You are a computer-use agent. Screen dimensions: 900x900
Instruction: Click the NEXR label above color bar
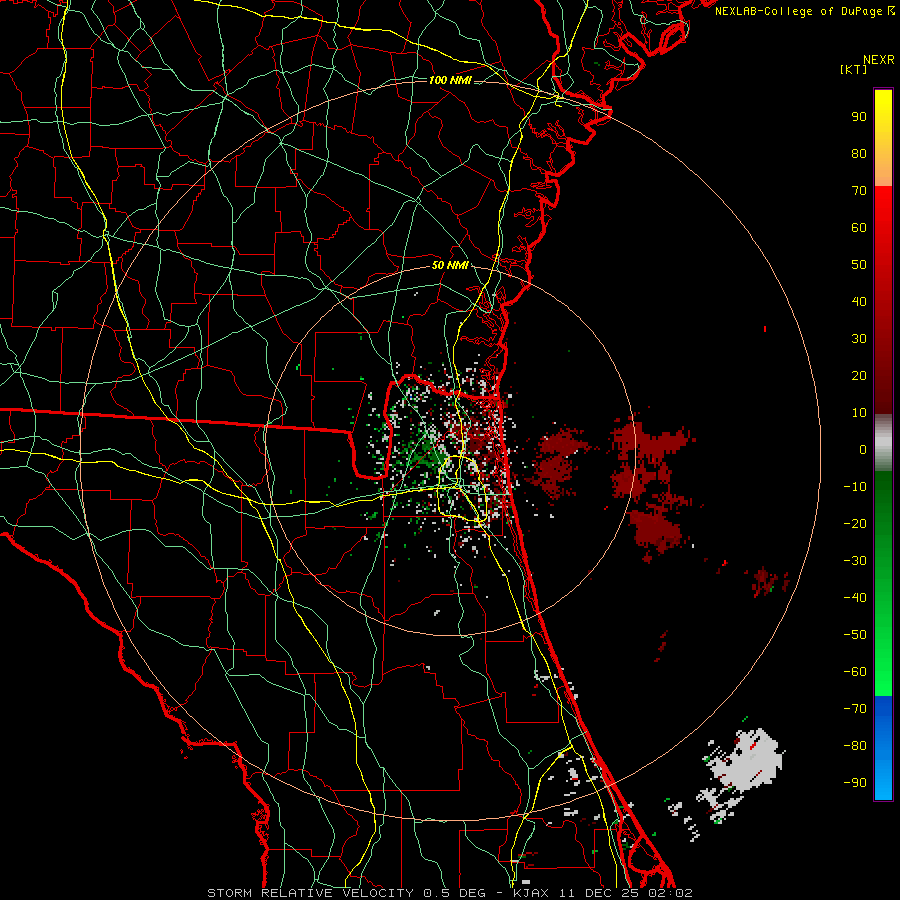(879, 60)
